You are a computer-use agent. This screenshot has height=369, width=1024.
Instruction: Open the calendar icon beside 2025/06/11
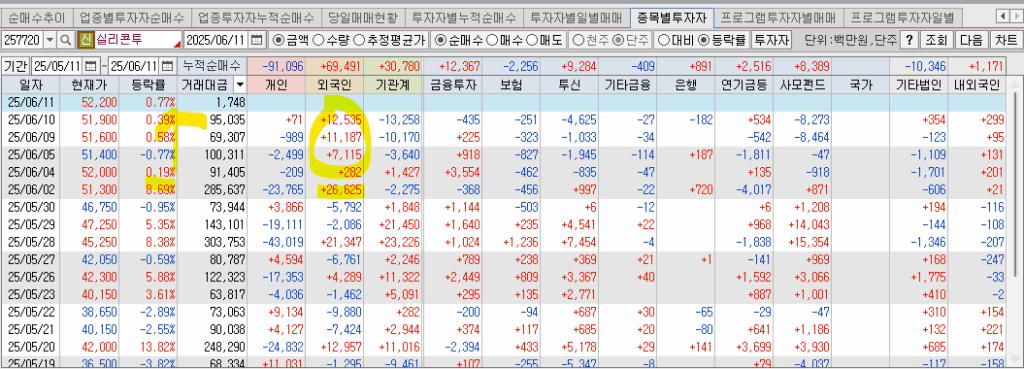point(258,40)
